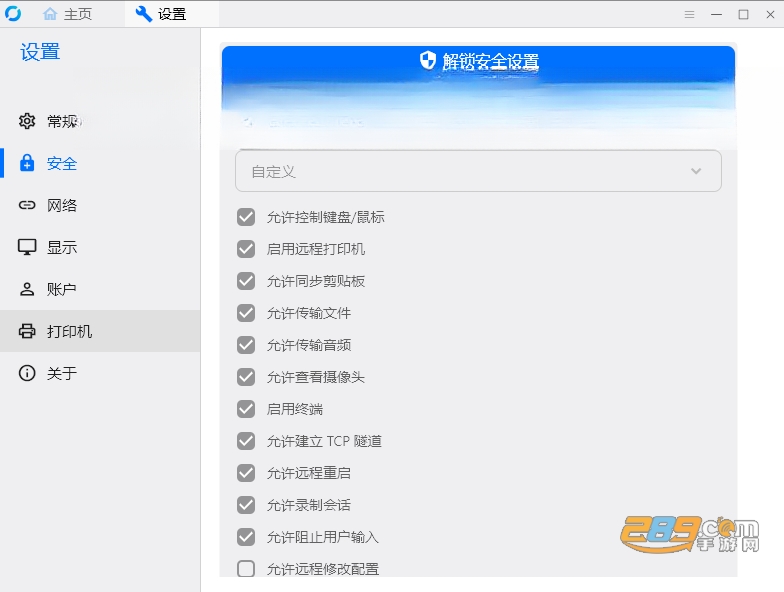Screen dimensions: 784x592
Task: Uncheck 允许远程重启 checkbox
Action: point(246,473)
